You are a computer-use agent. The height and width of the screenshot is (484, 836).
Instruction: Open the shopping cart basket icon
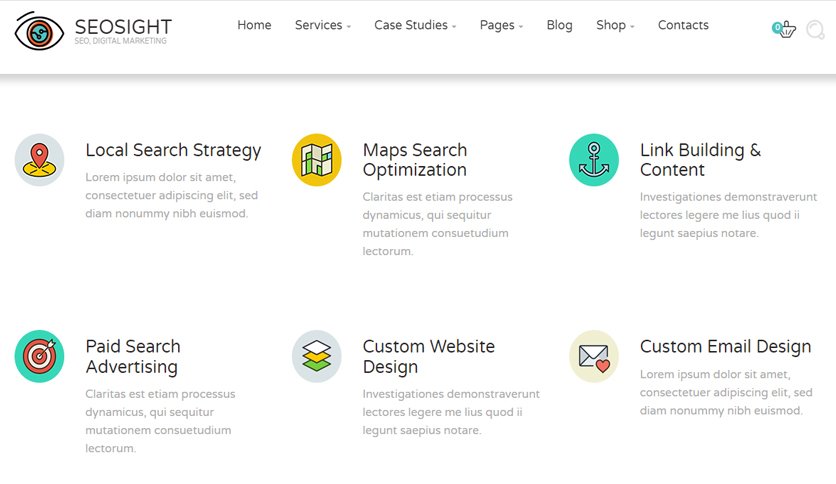point(784,29)
